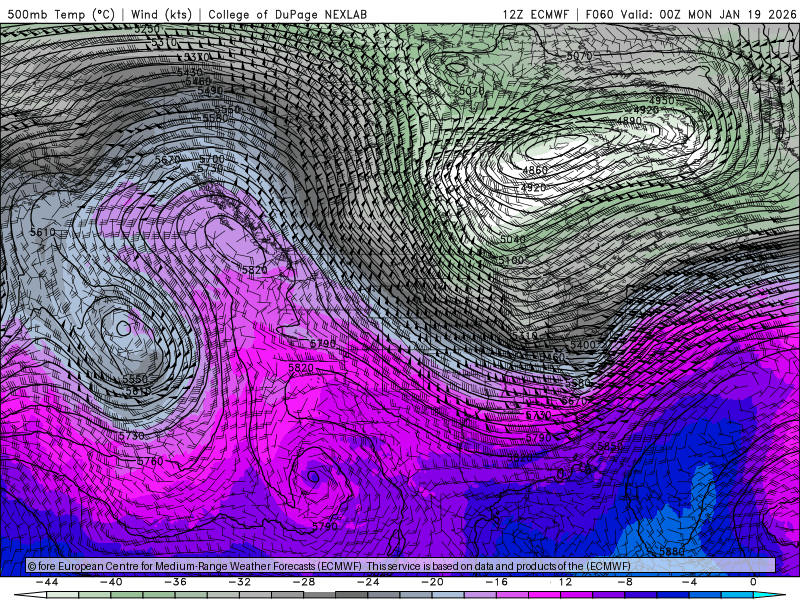This screenshot has height=600, width=800.
Task: Click the -32 color scale label
Action: coord(240,582)
